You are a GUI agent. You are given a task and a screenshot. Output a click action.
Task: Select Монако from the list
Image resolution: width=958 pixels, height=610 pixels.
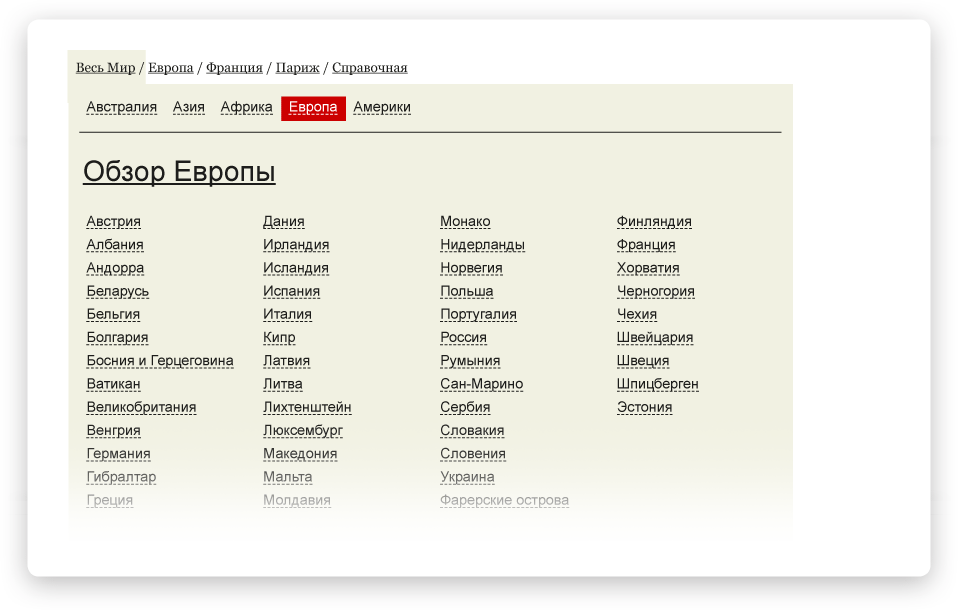(465, 222)
